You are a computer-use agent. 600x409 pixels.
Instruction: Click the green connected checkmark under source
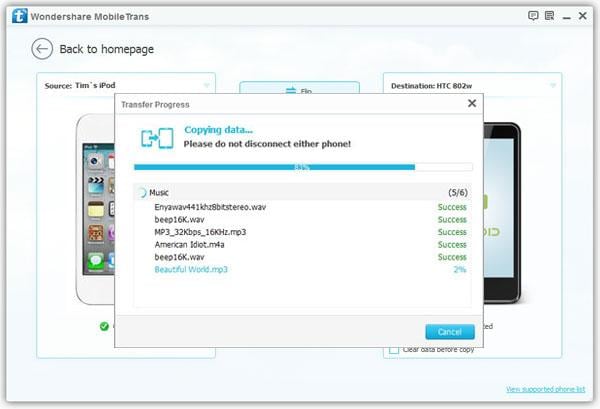pyautogui.click(x=104, y=326)
